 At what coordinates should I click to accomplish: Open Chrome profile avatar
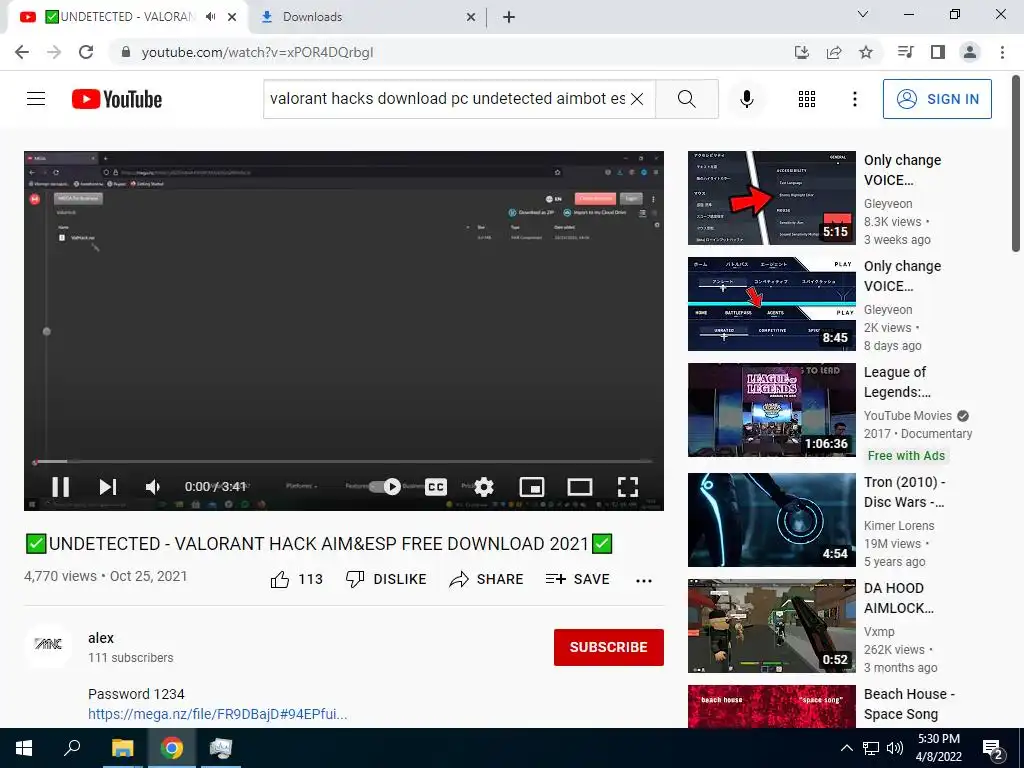tap(970, 52)
